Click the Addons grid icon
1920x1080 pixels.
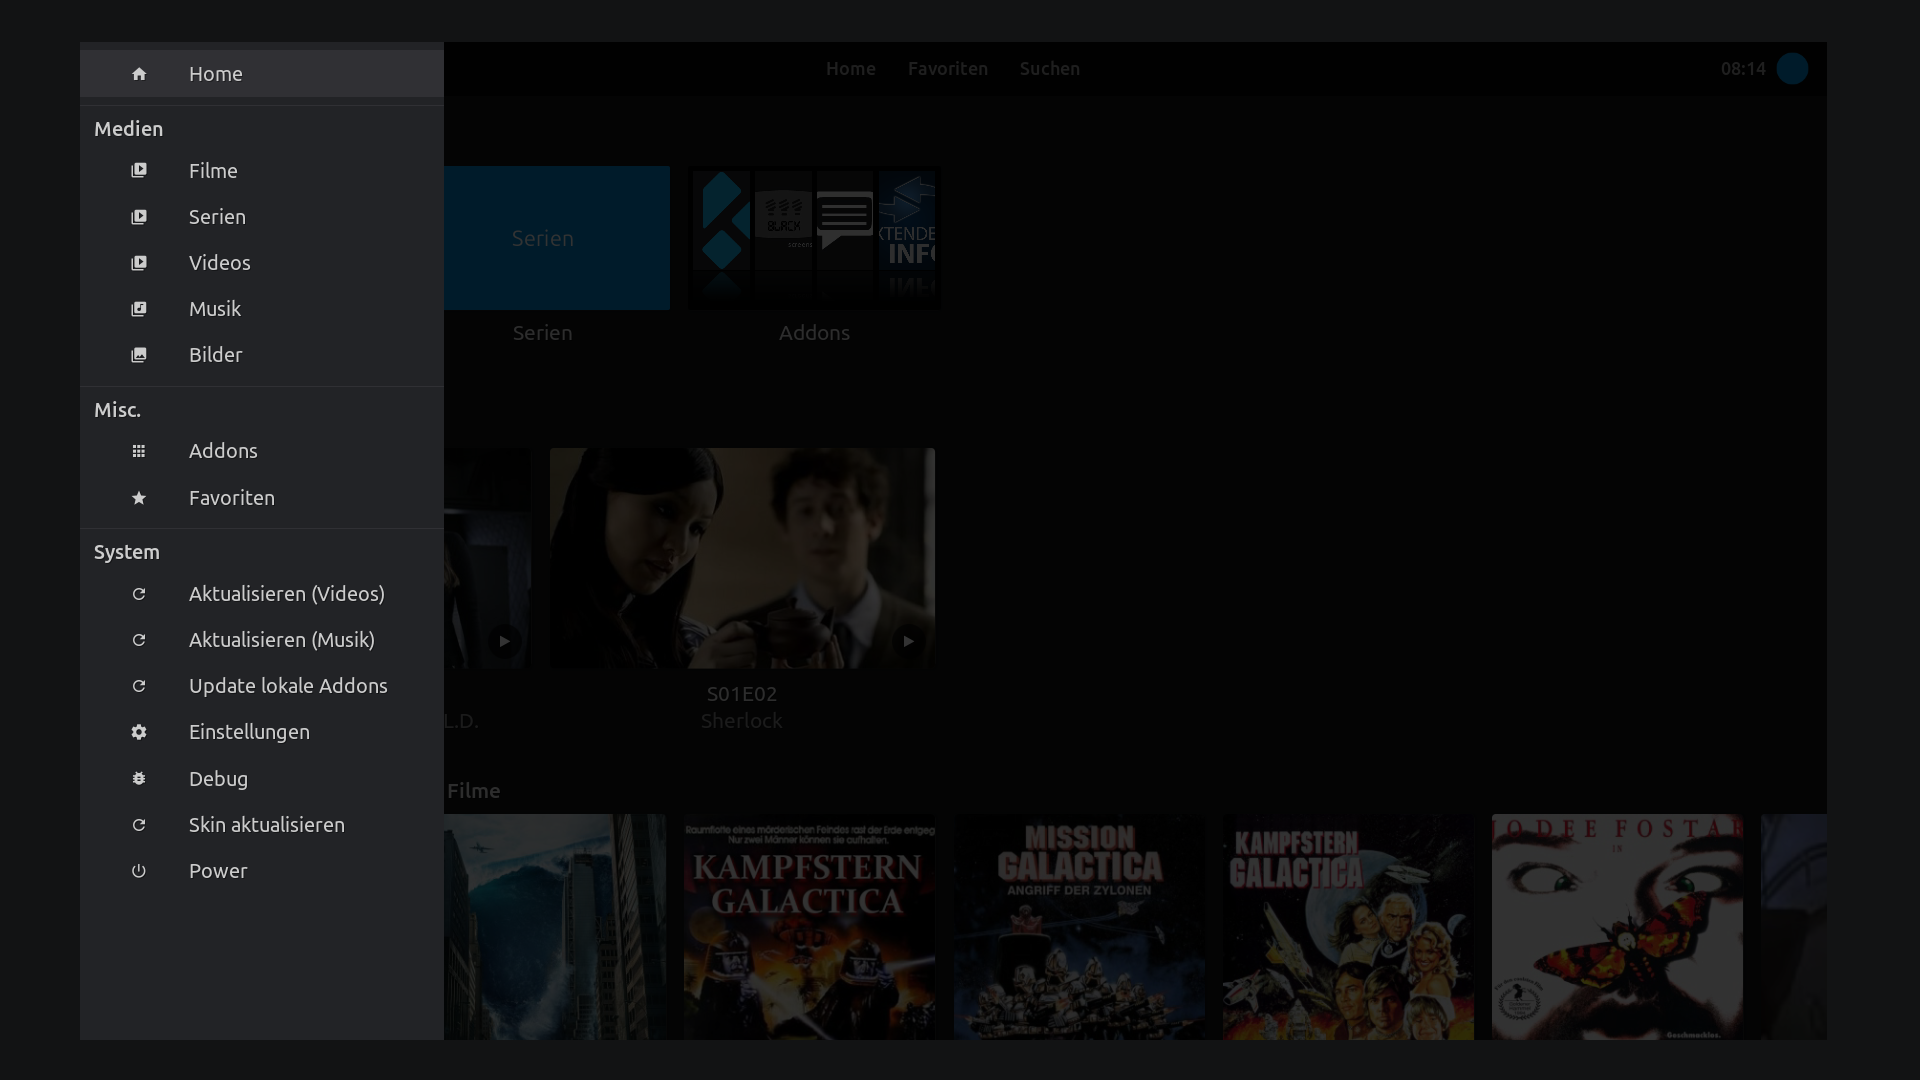[x=139, y=451]
